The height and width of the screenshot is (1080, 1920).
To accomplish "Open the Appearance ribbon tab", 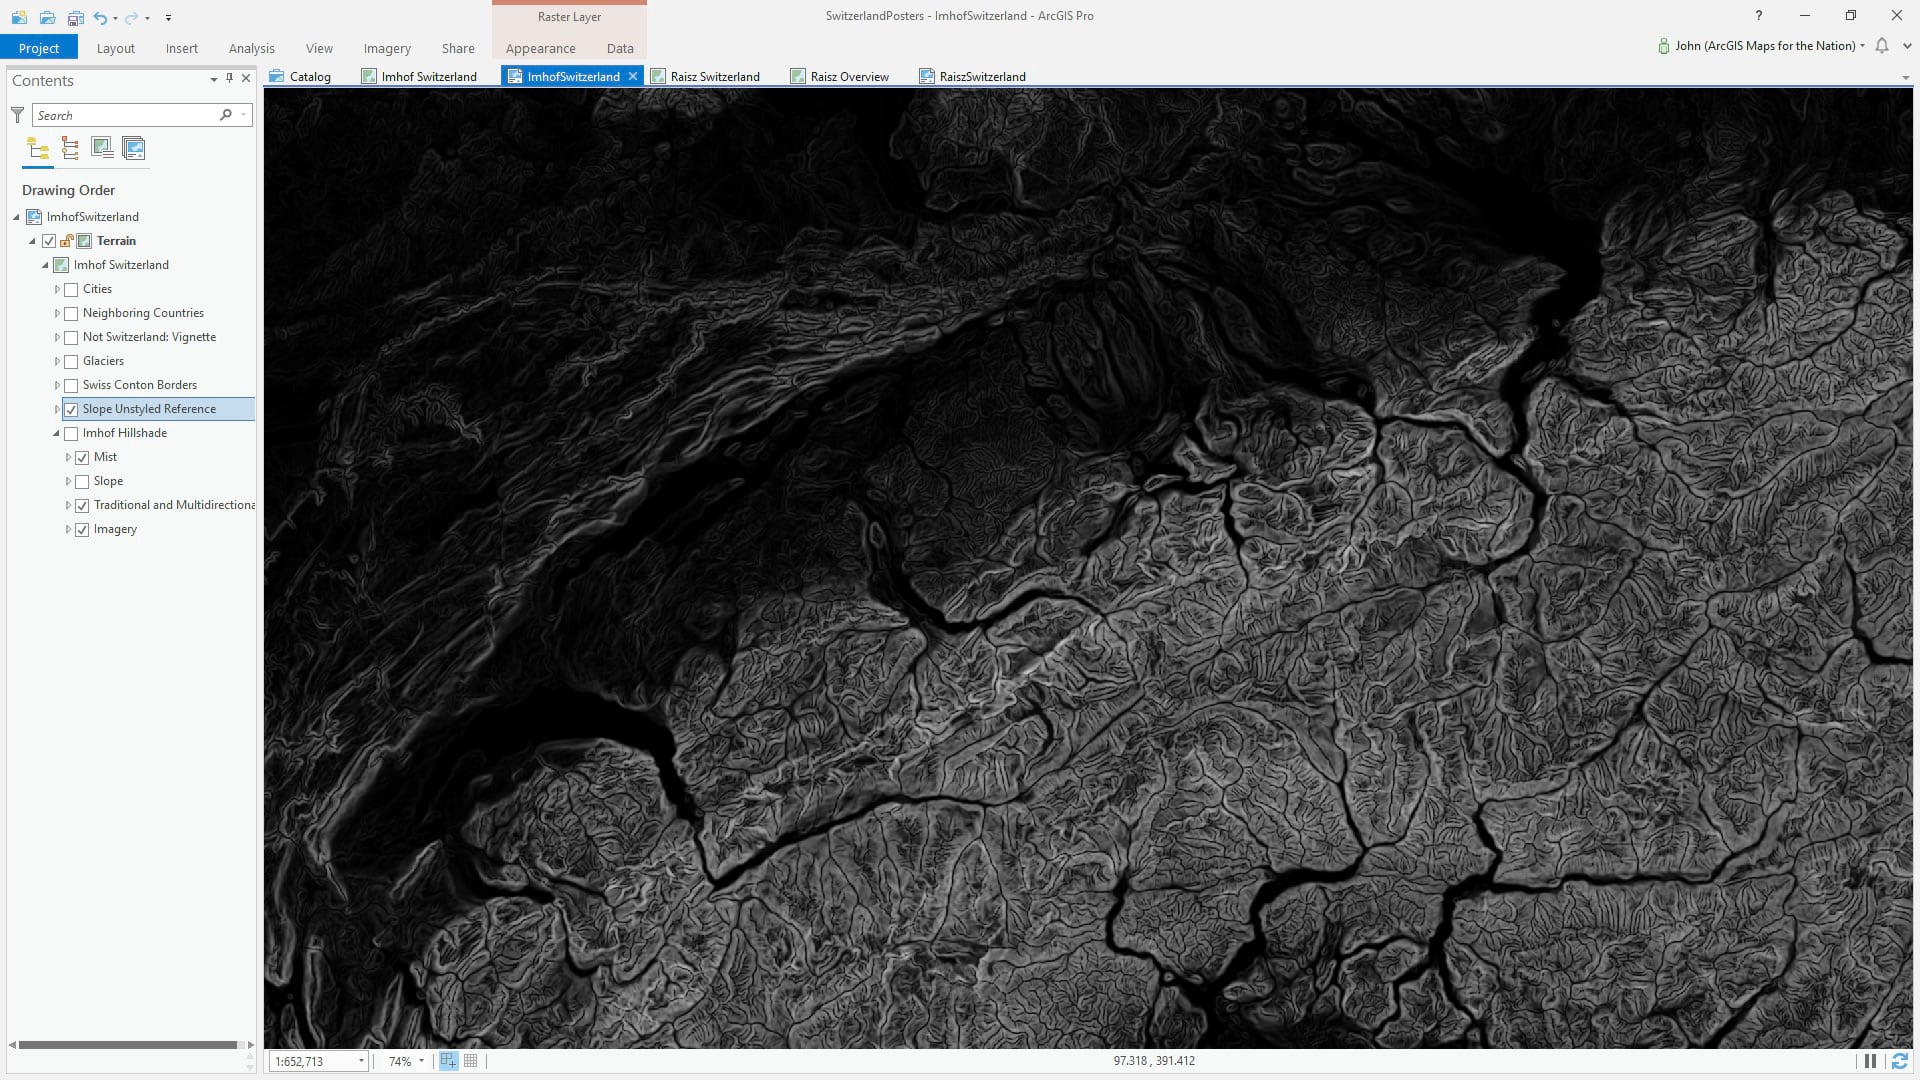I will [x=540, y=48].
